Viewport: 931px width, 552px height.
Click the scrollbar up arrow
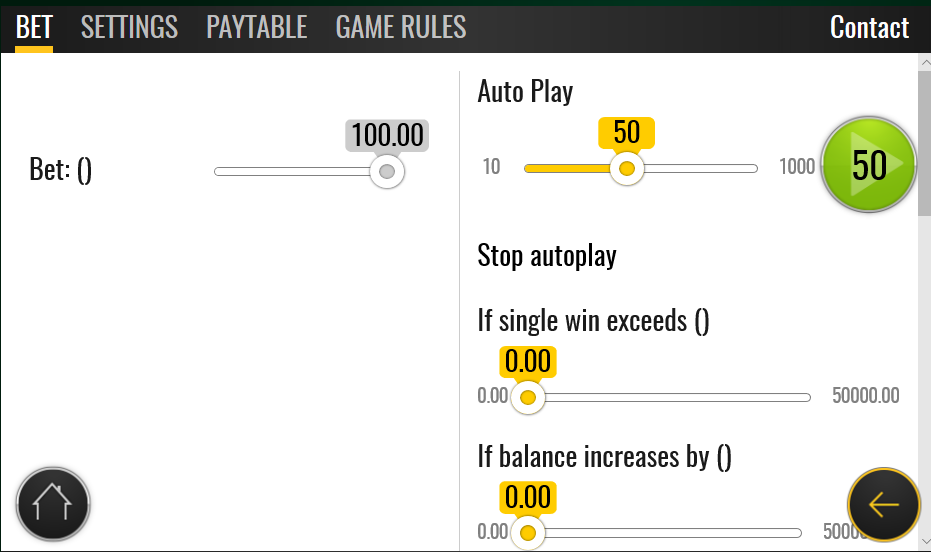coord(924,62)
